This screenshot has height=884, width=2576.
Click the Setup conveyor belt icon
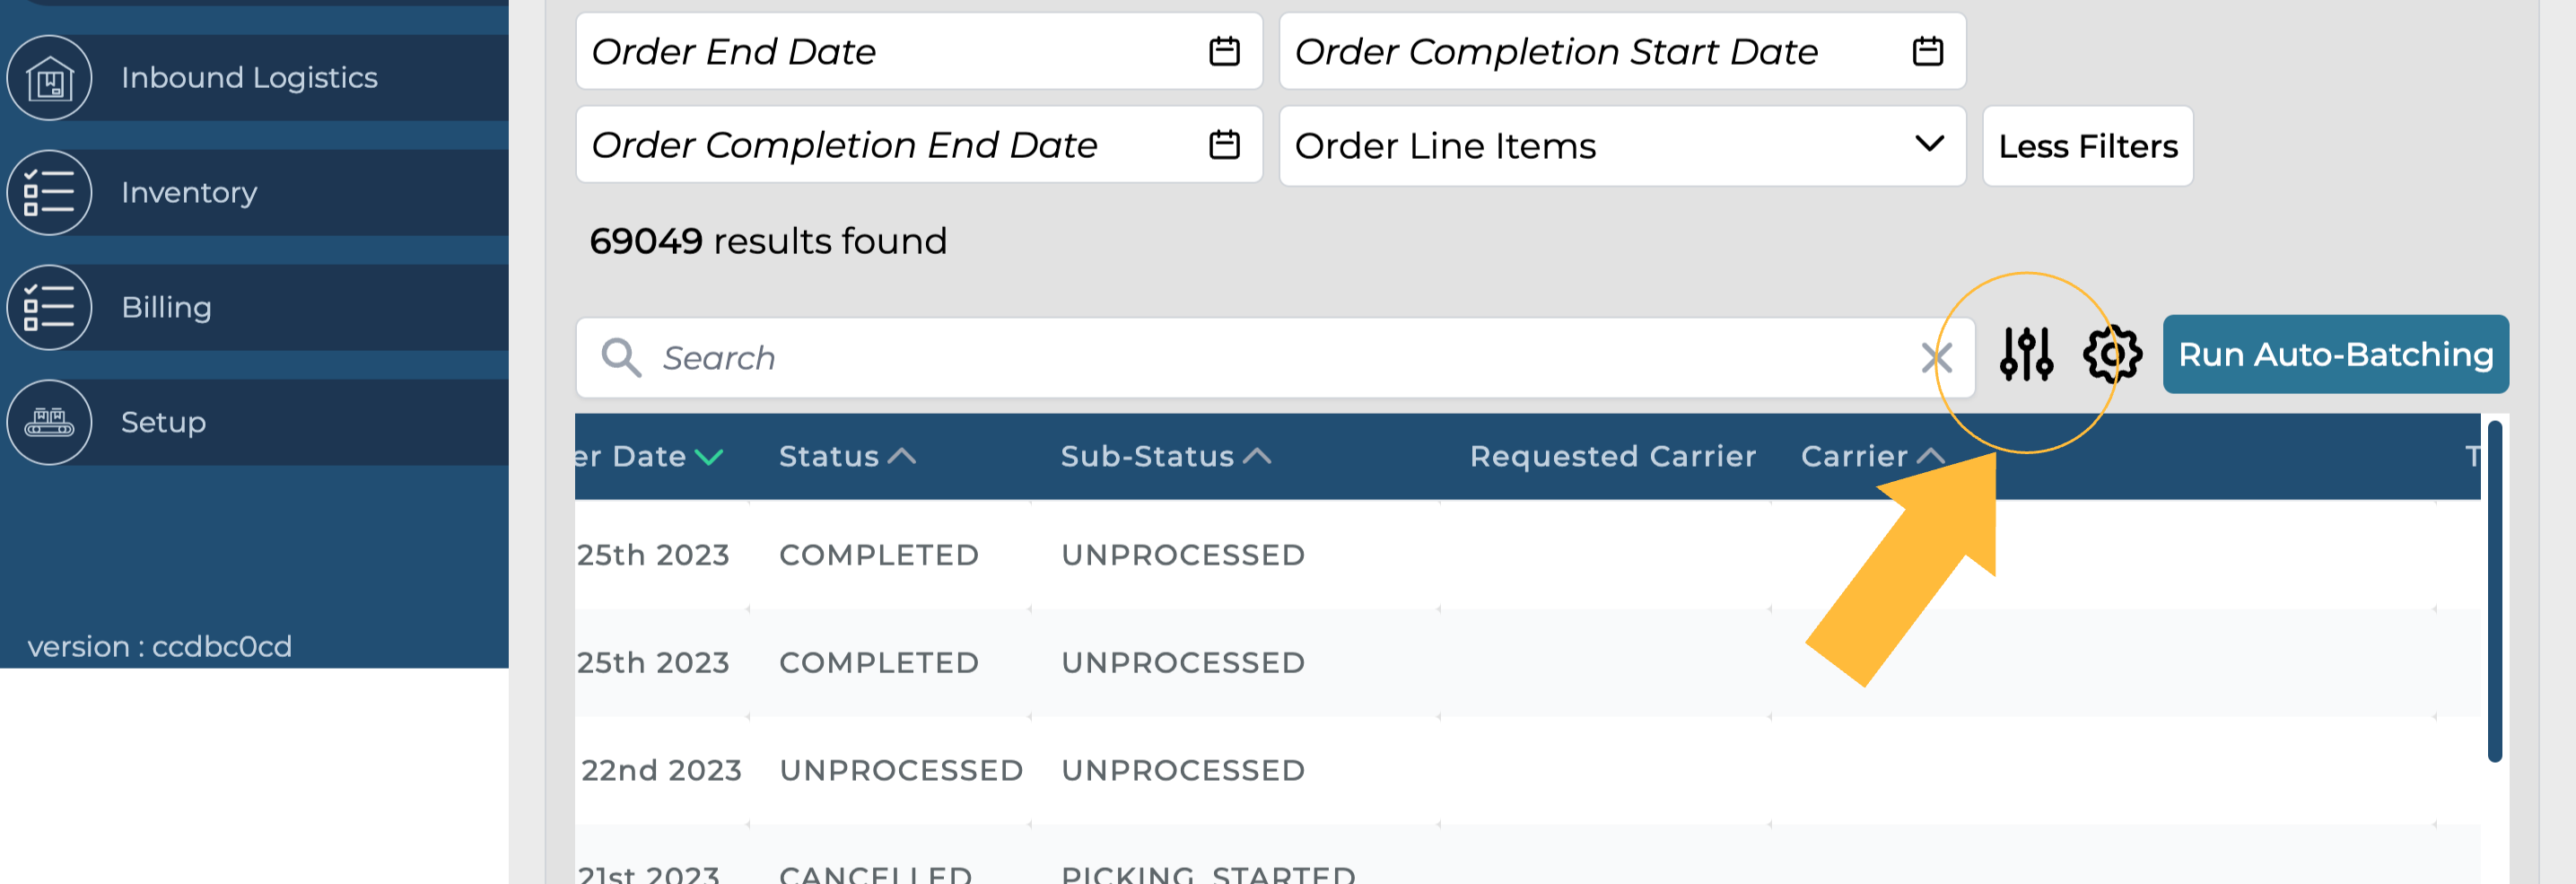[x=50, y=422]
